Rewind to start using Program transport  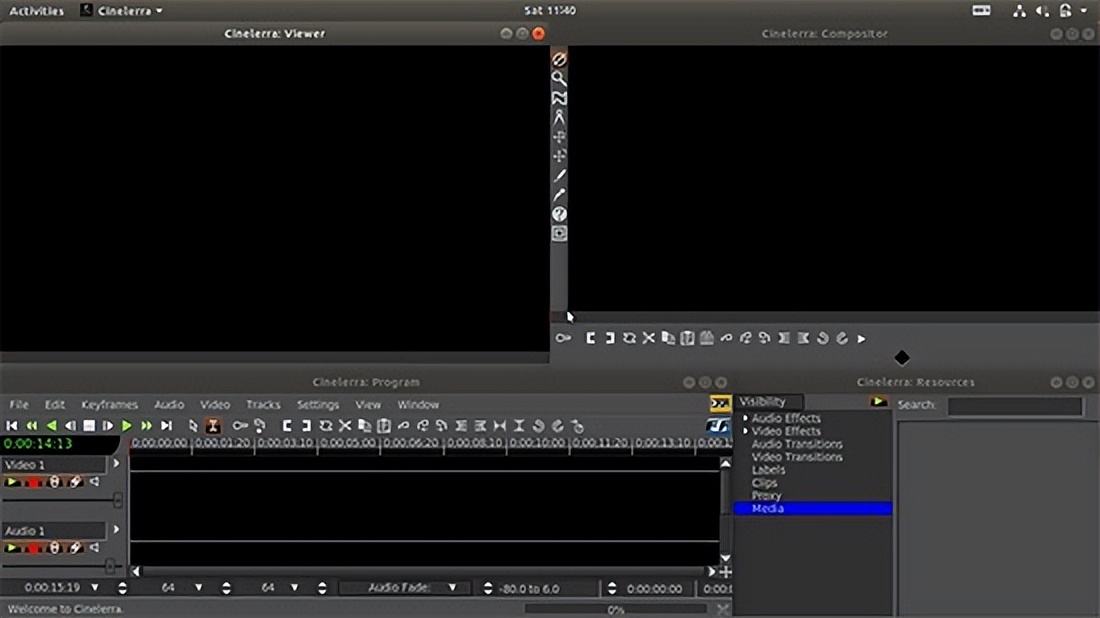(x=12, y=426)
